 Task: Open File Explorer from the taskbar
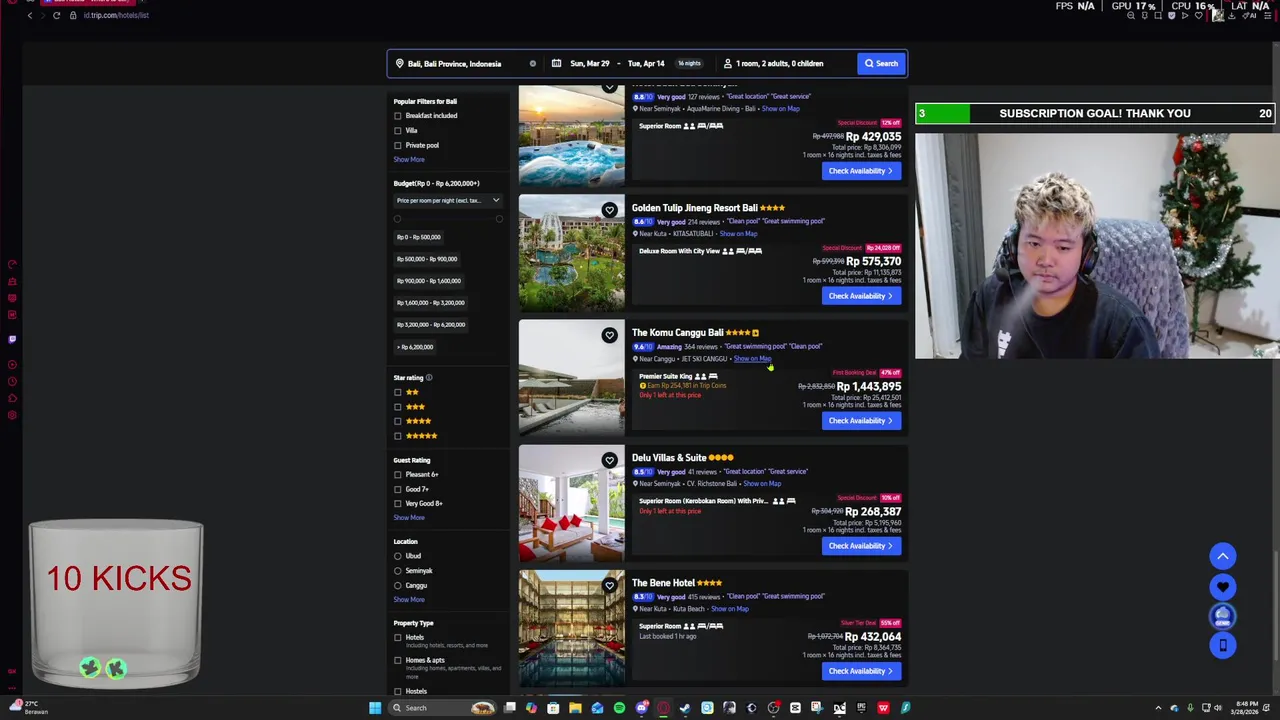point(575,708)
